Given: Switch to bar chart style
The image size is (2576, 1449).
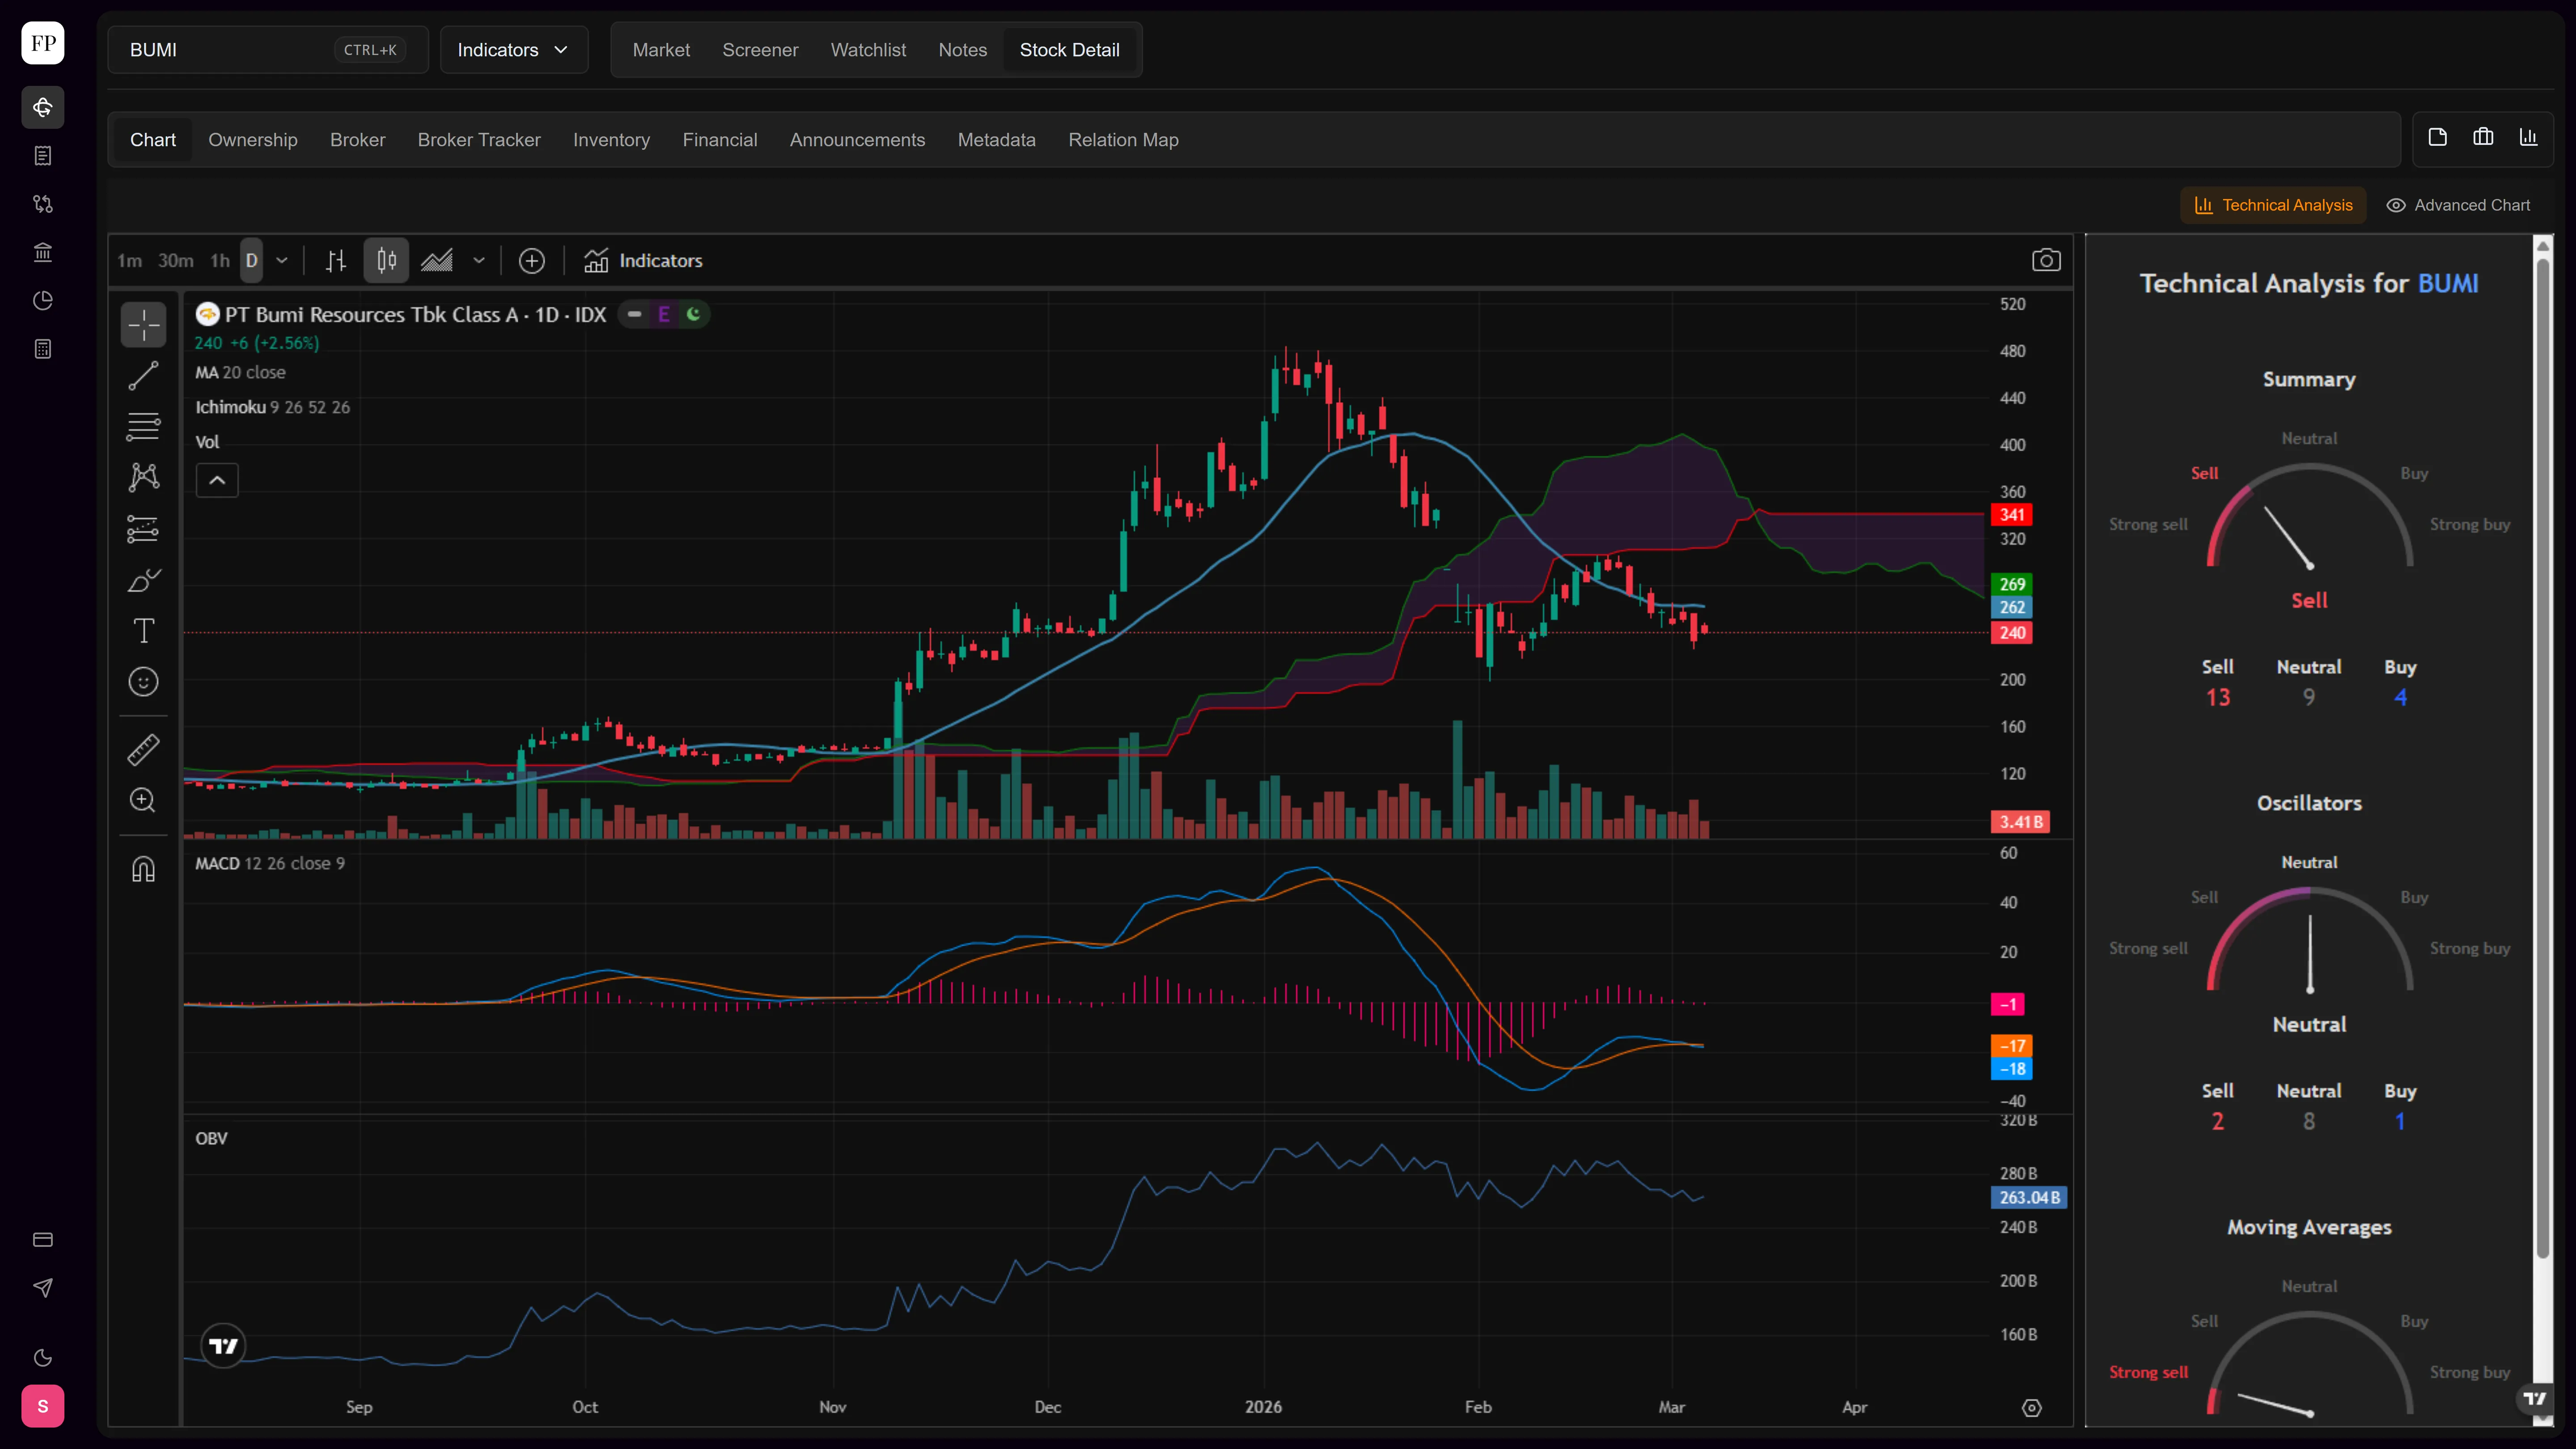Looking at the screenshot, I should [x=336, y=261].
